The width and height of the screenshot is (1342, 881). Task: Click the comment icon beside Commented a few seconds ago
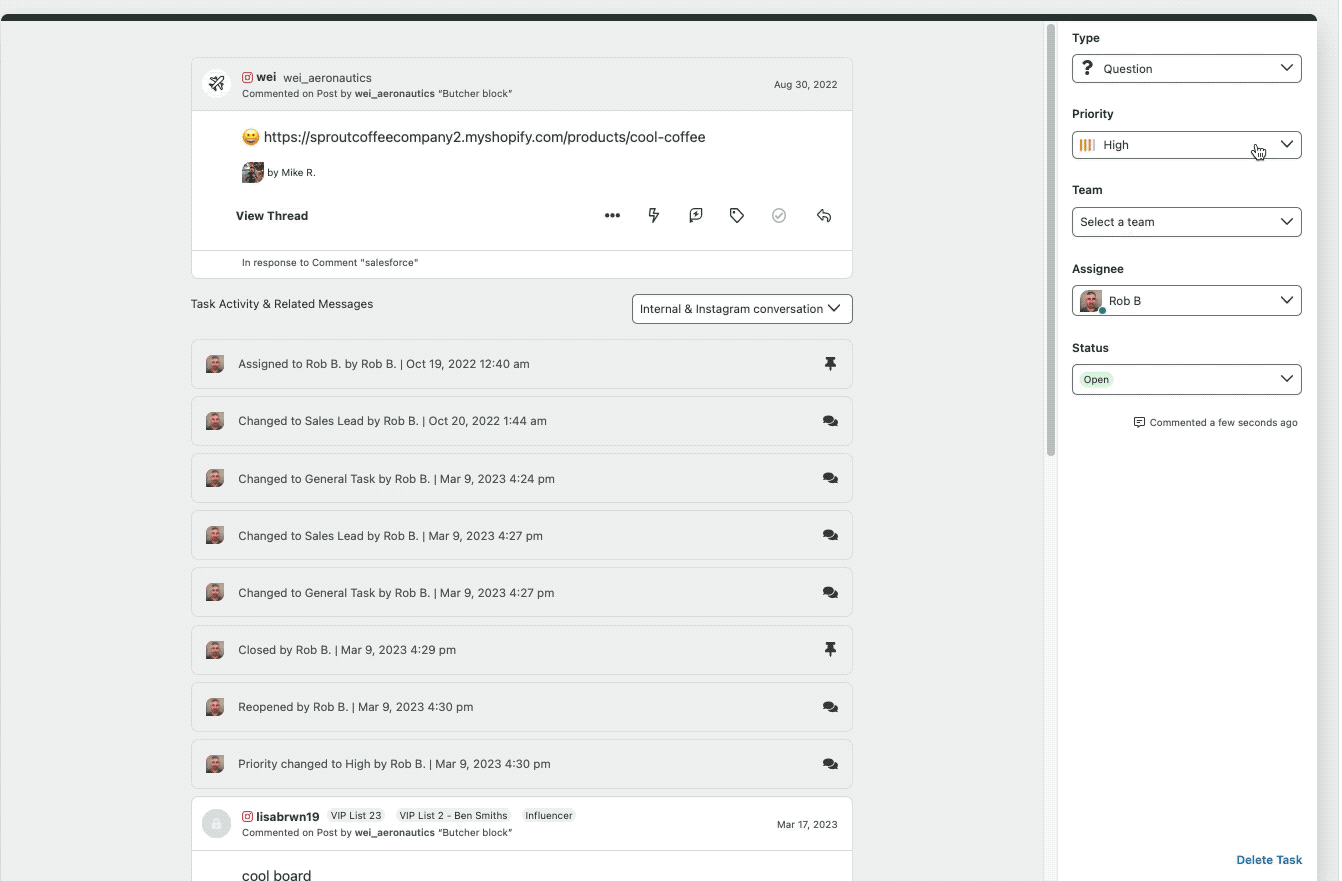[x=1139, y=422]
